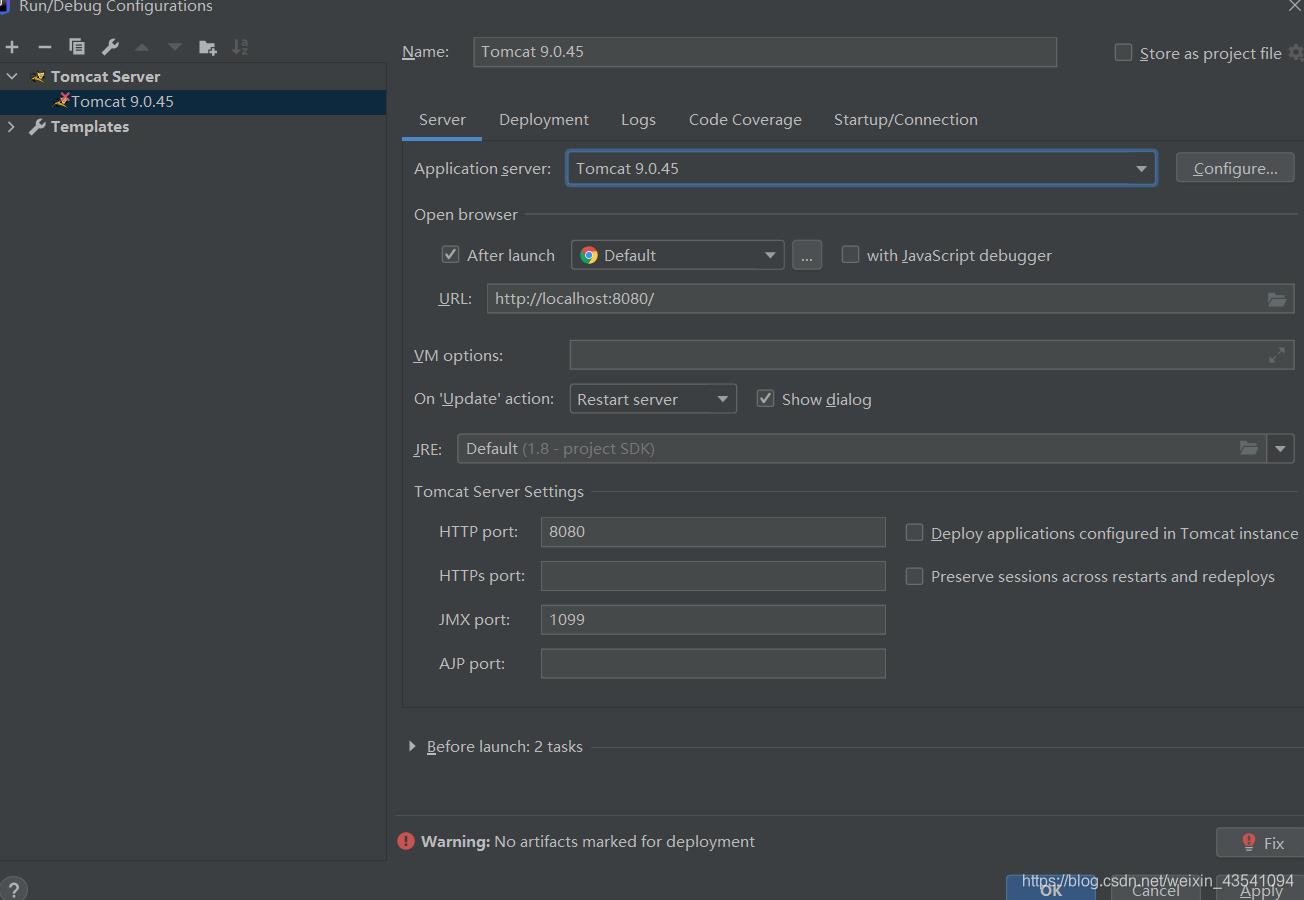Collapse the Tomcat Server tree node
1304x900 pixels.
click(12, 76)
